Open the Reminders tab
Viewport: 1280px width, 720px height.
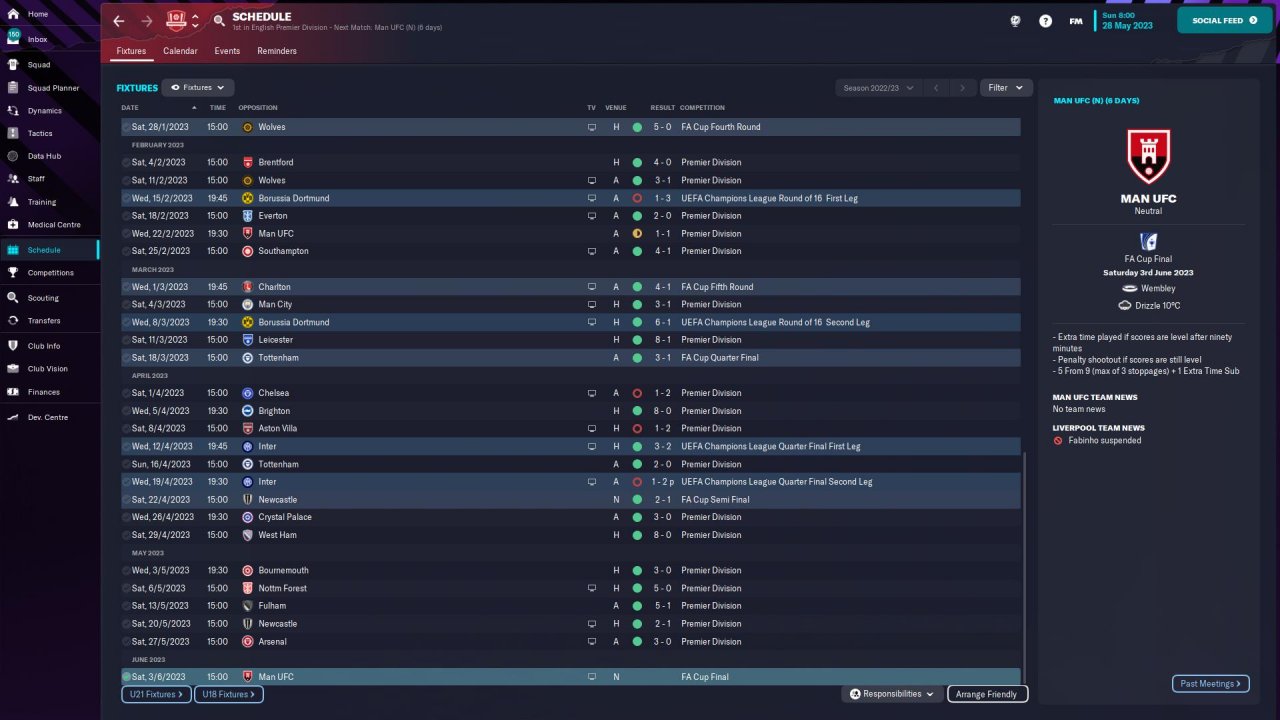pos(277,51)
